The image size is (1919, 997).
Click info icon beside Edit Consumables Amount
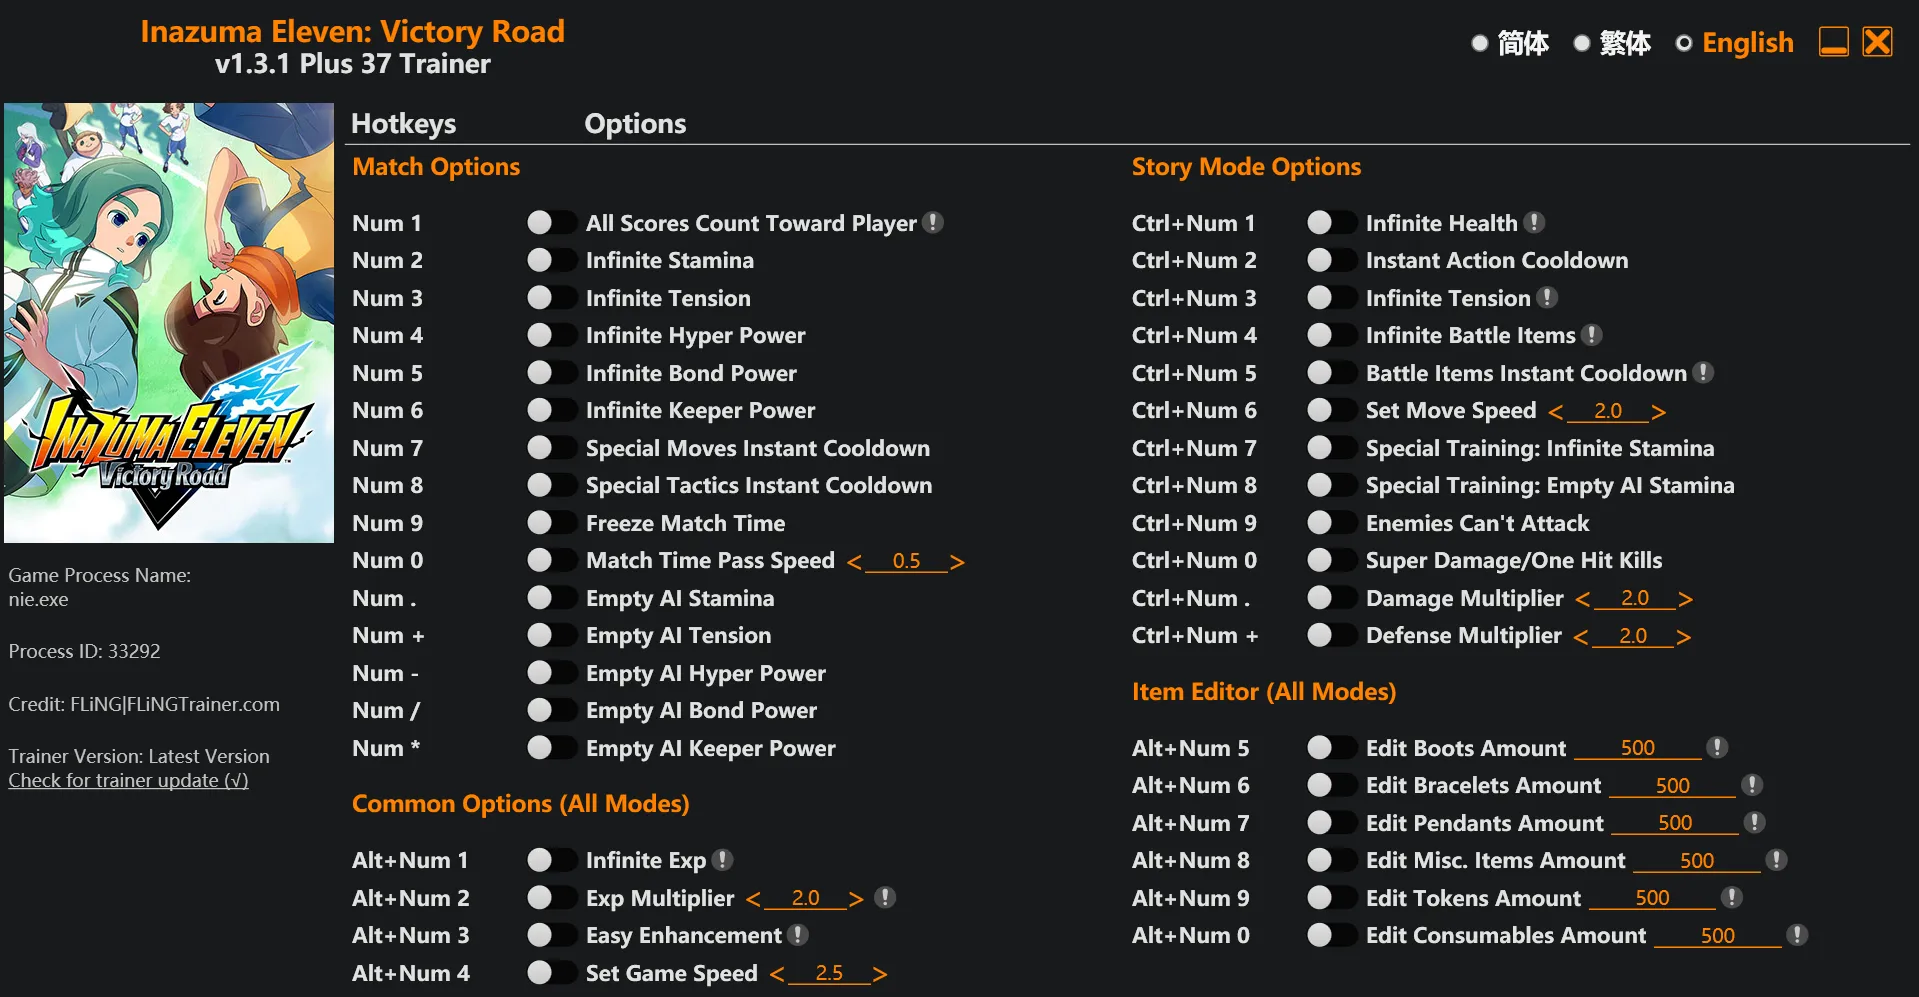(x=1797, y=935)
